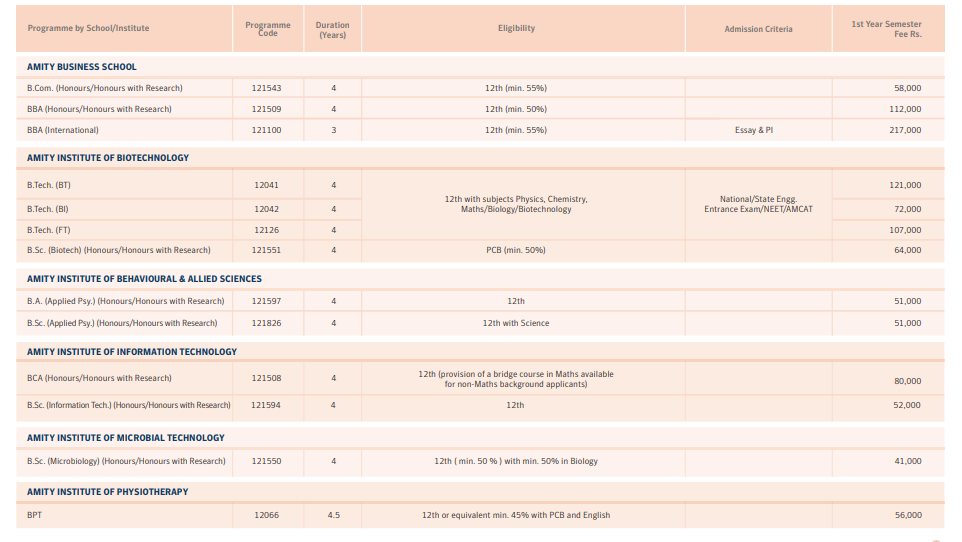Click programme code 121551
962x542 pixels.
click(x=266, y=250)
